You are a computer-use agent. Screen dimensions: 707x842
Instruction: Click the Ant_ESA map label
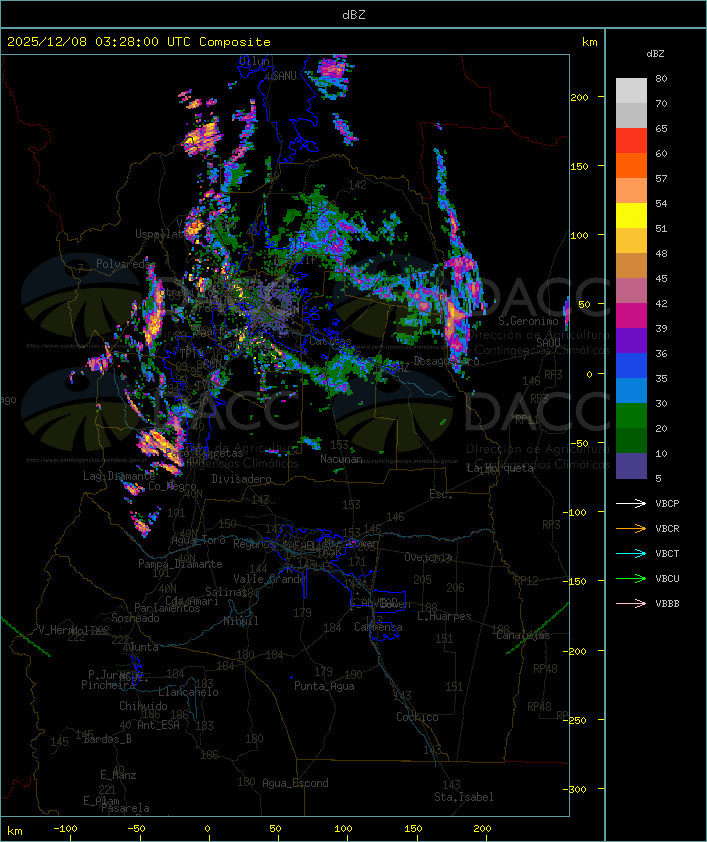point(158,725)
